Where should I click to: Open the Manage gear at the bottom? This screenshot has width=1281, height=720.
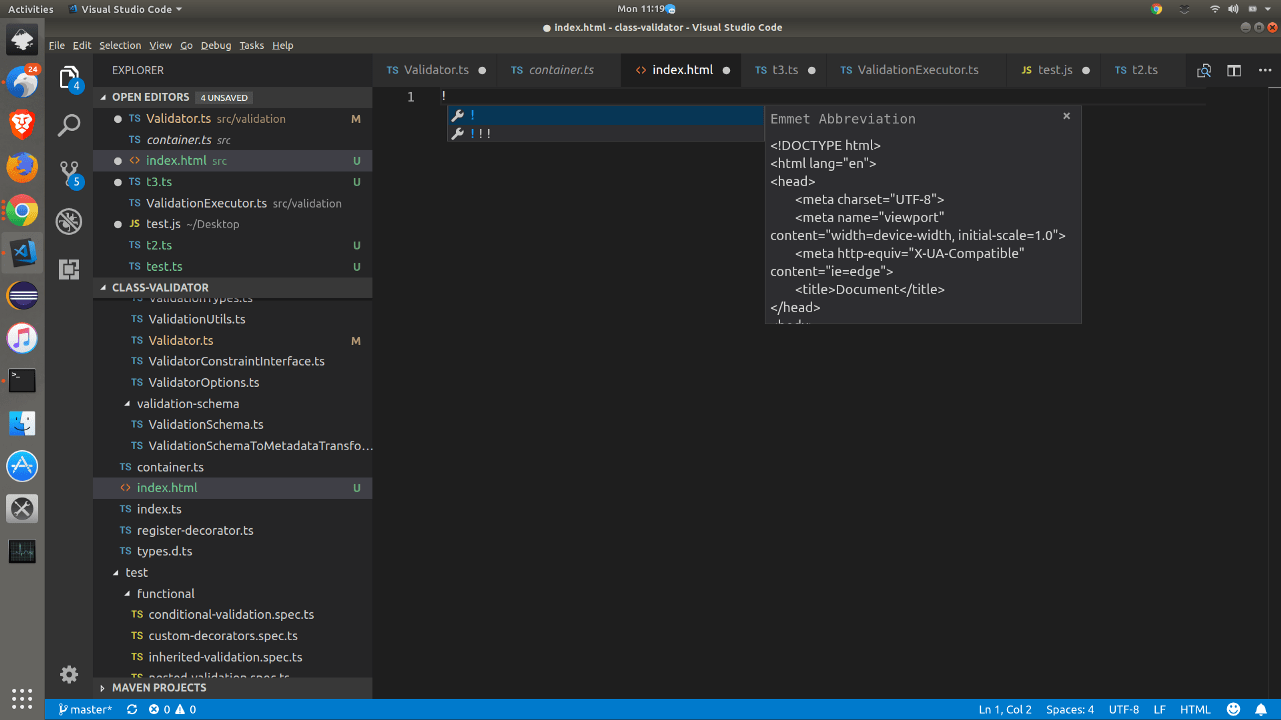click(x=68, y=674)
